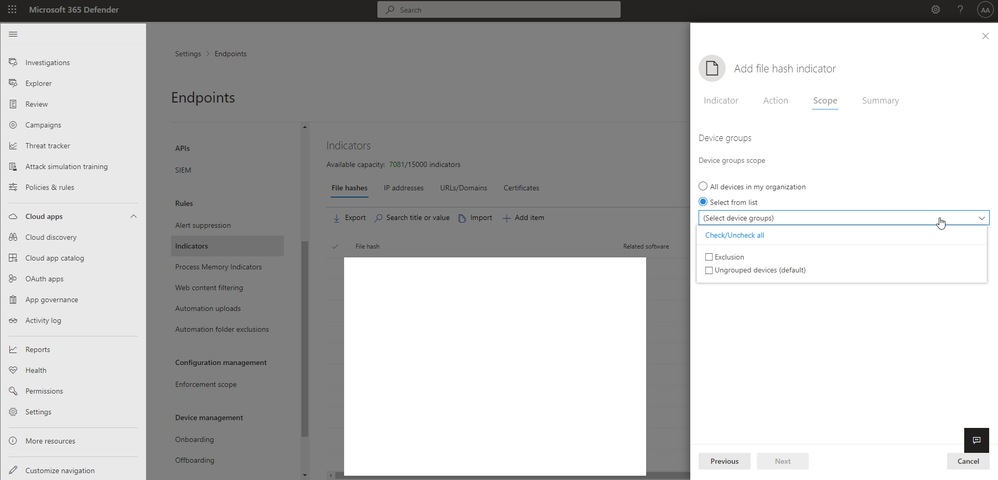Open the feedback chat icon
Image resolution: width=998 pixels, height=480 pixels.
tap(976, 441)
